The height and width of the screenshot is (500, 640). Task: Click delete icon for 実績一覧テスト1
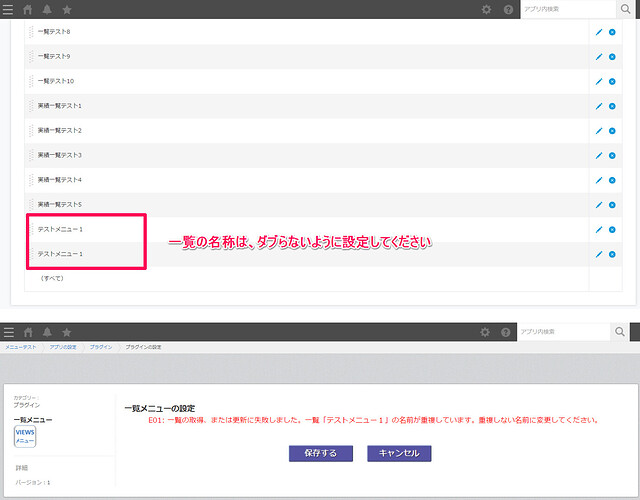point(612,106)
